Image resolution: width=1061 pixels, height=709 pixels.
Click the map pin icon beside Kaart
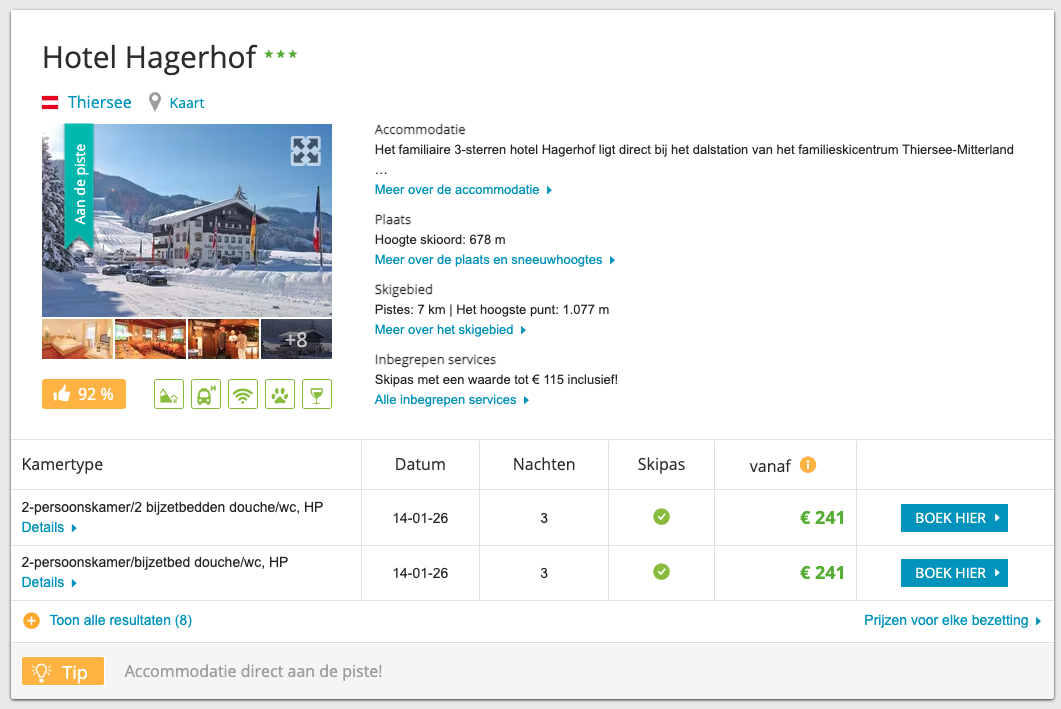155,102
